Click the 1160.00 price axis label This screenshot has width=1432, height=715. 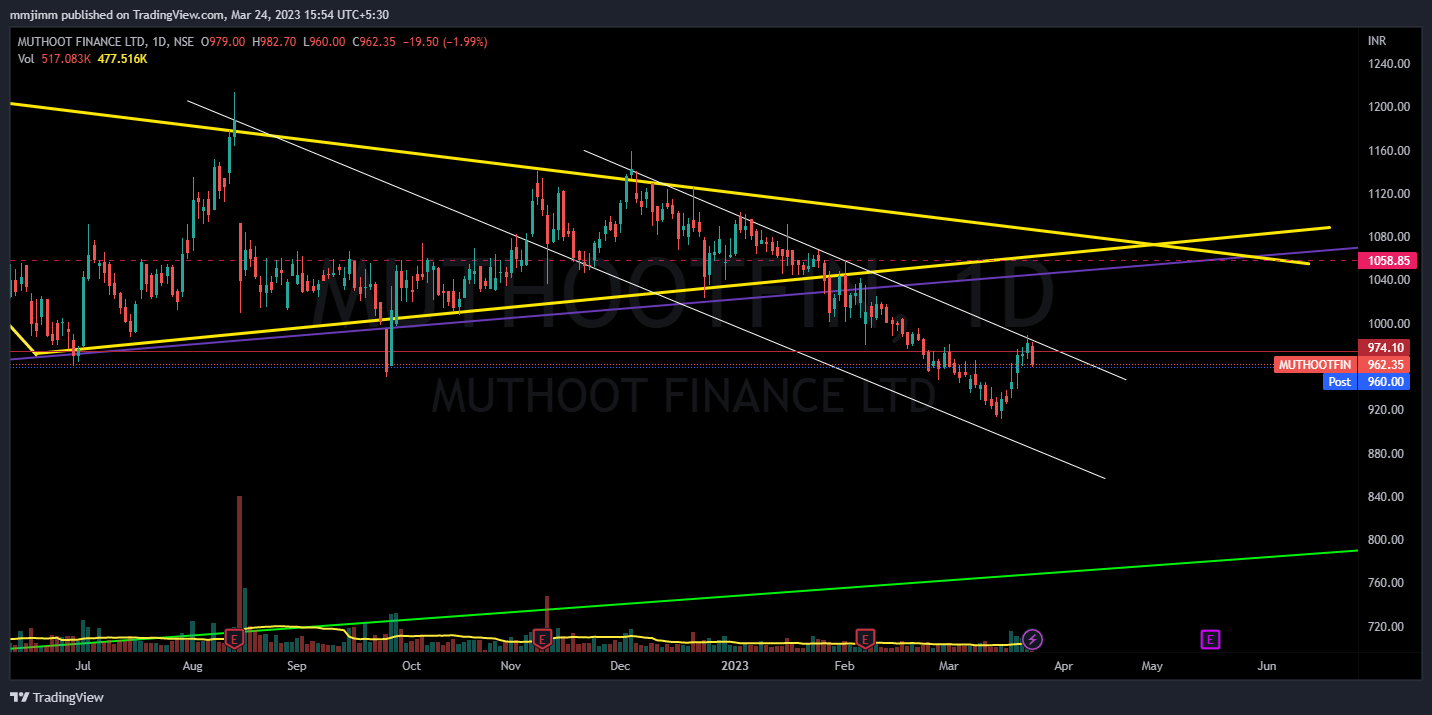1389,151
